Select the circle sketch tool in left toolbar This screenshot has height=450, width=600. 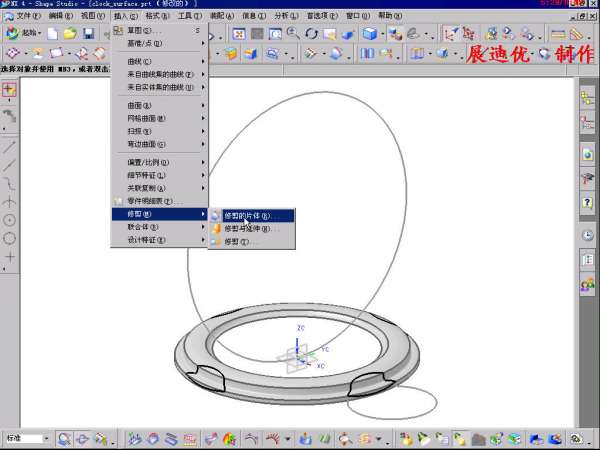[x=10, y=238]
